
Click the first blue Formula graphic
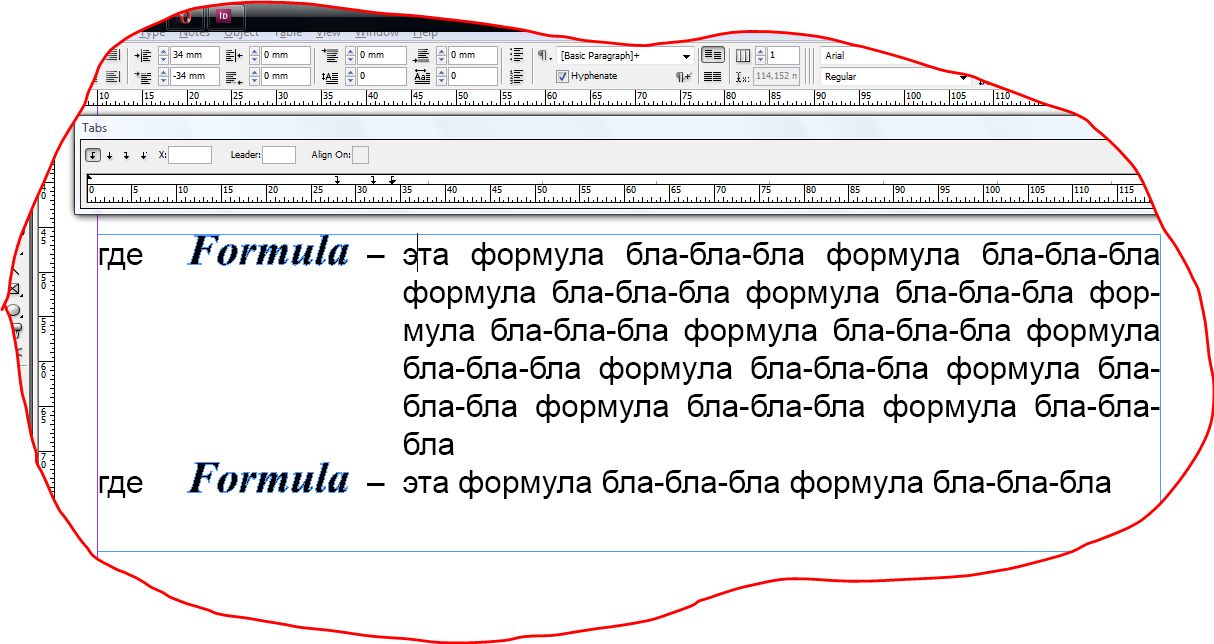[x=268, y=251]
